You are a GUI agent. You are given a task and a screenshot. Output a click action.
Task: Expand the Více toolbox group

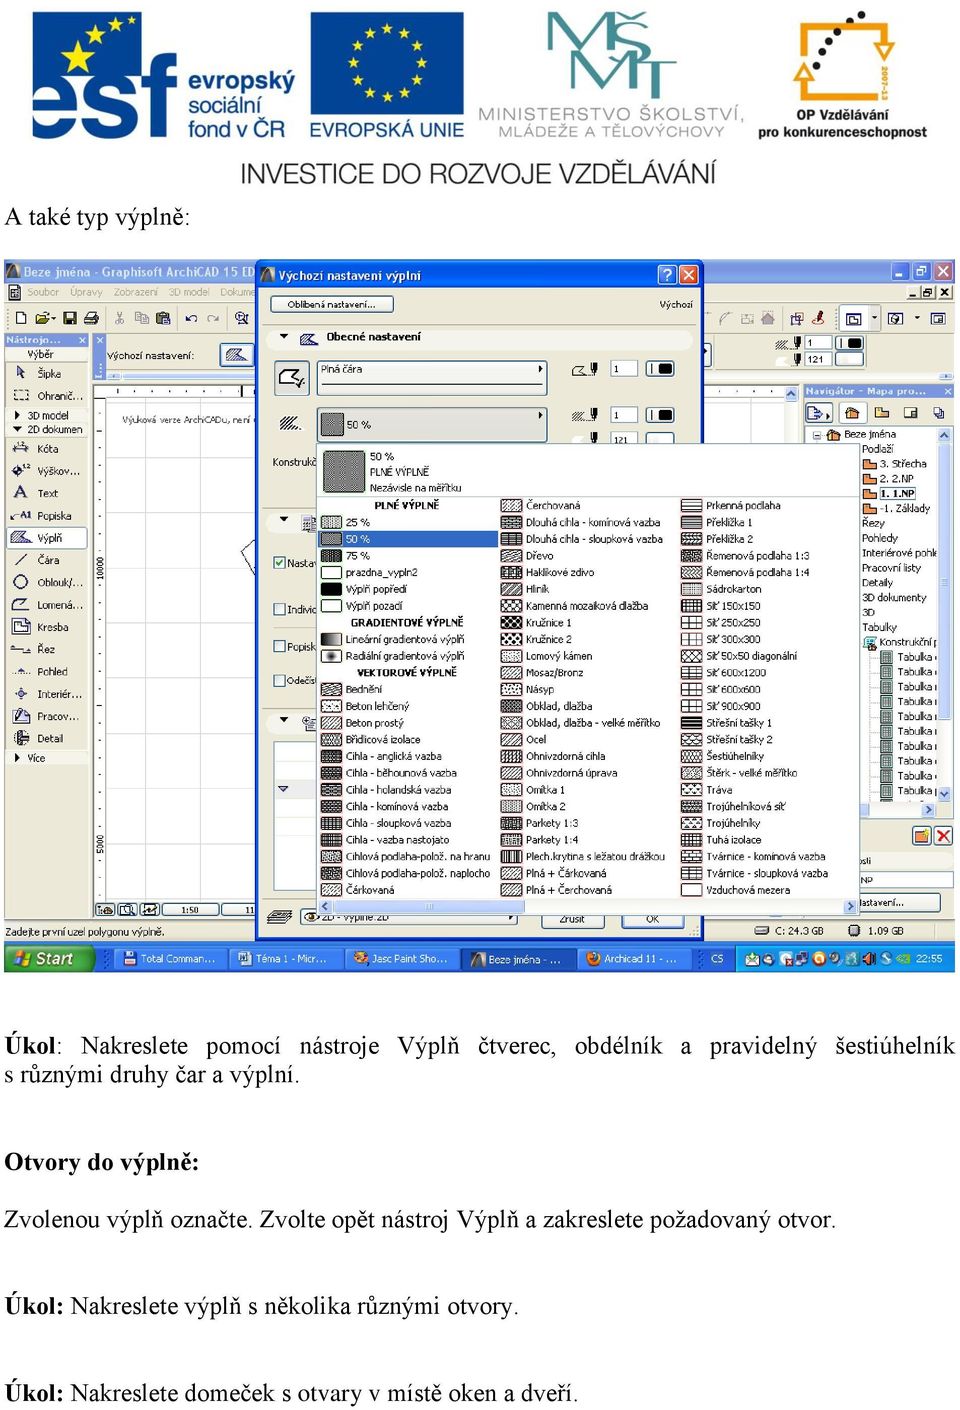(17, 758)
